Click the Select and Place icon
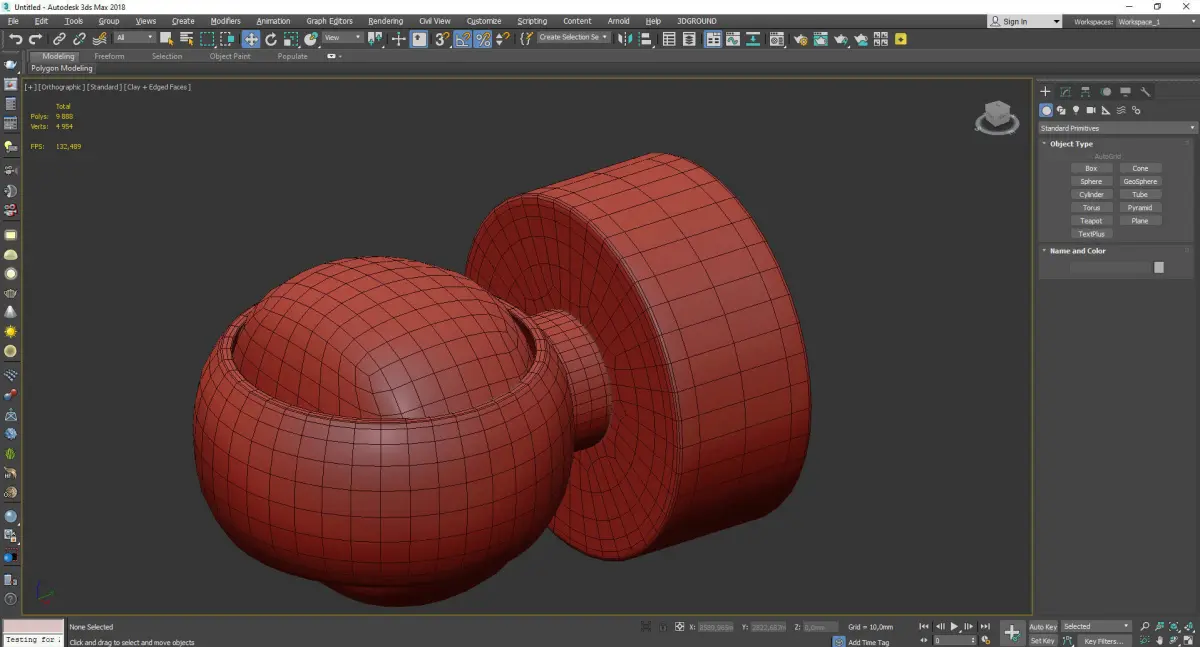Viewport: 1200px width, 647px height. [x=311, y=39]
